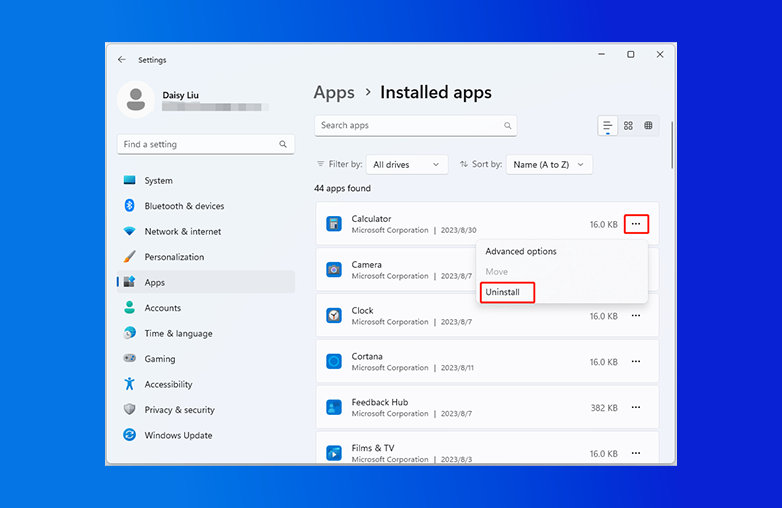Click the magnifier in Find a setting
The width and height of the screenshot is (782, 508).
pos(283,144)
